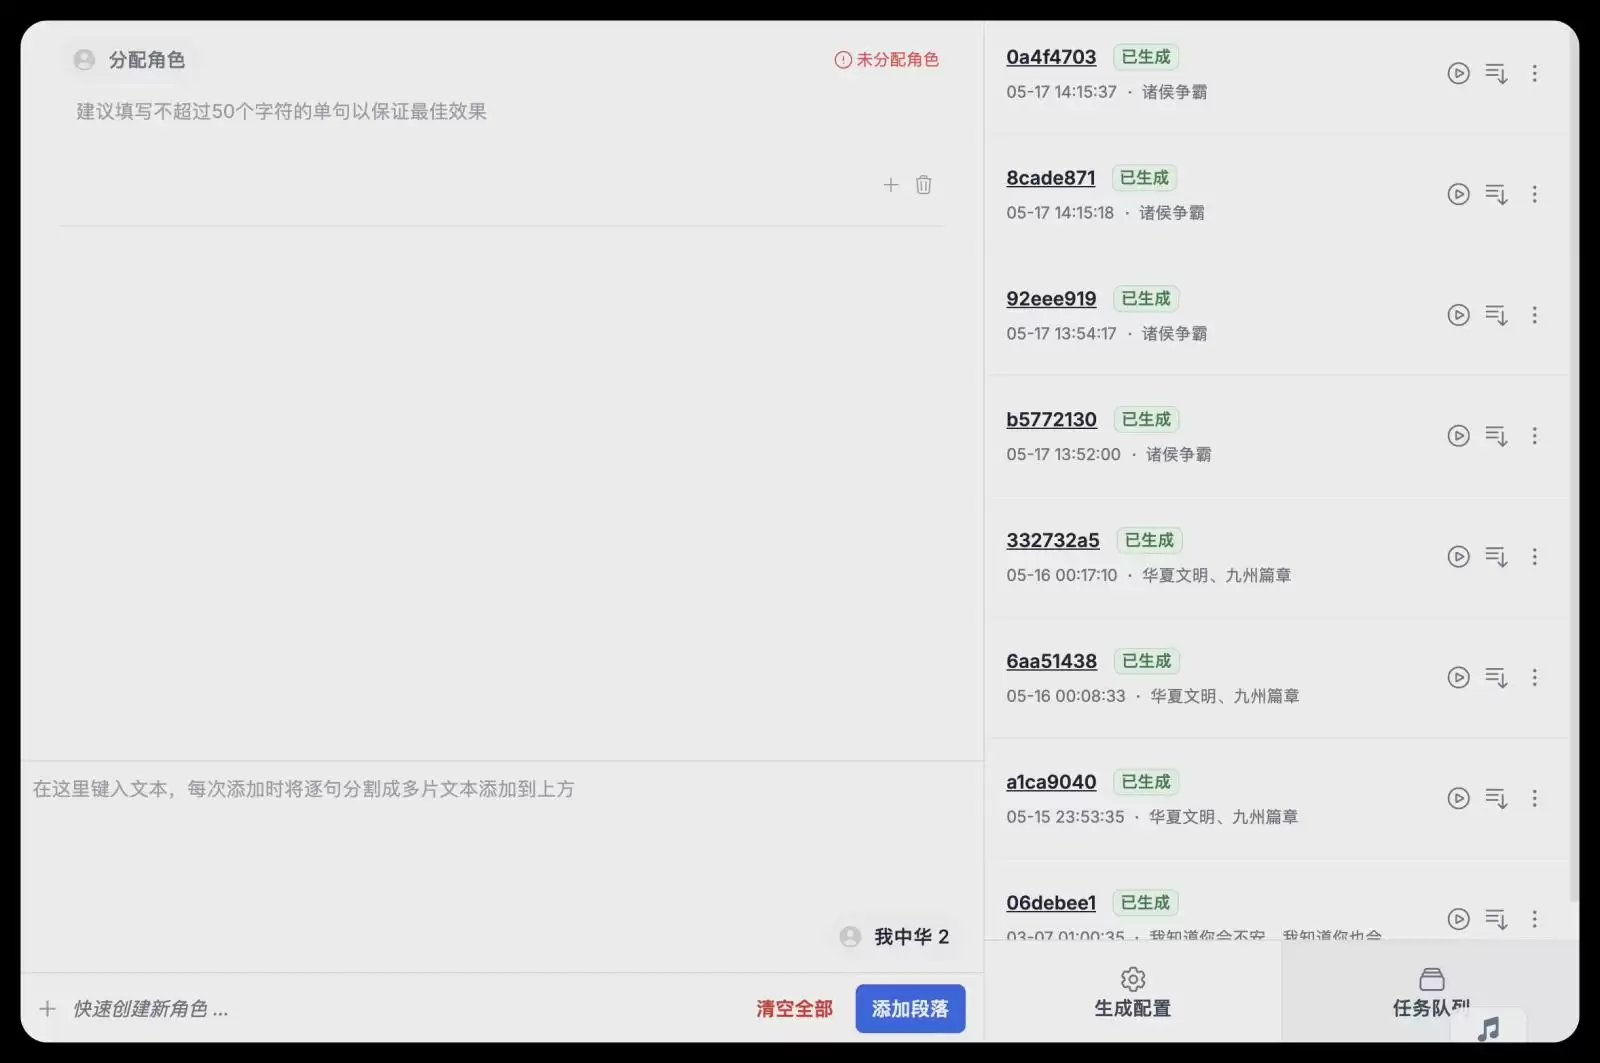
Task: Click the 快速创建新角色 input field
Action: [x=148, y=1010]
